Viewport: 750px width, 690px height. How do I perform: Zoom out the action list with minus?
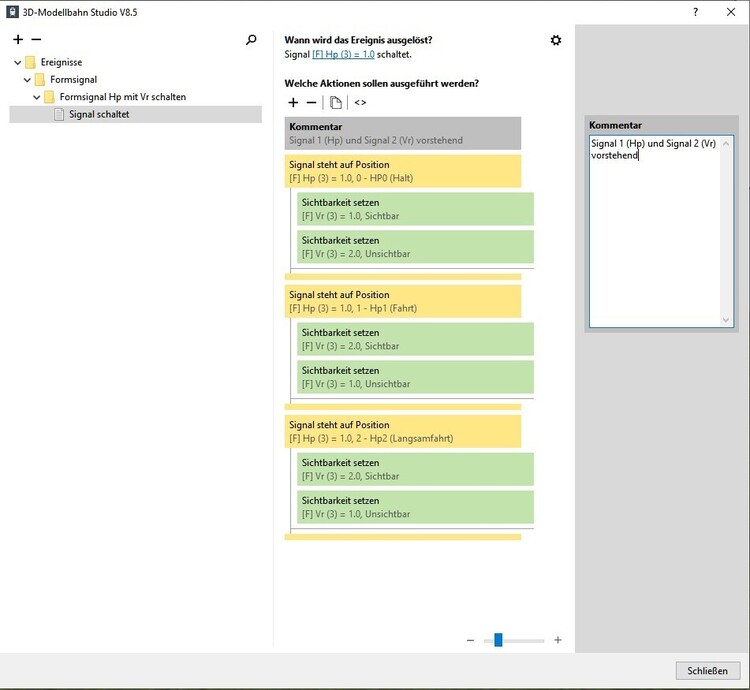click(470, 640)
